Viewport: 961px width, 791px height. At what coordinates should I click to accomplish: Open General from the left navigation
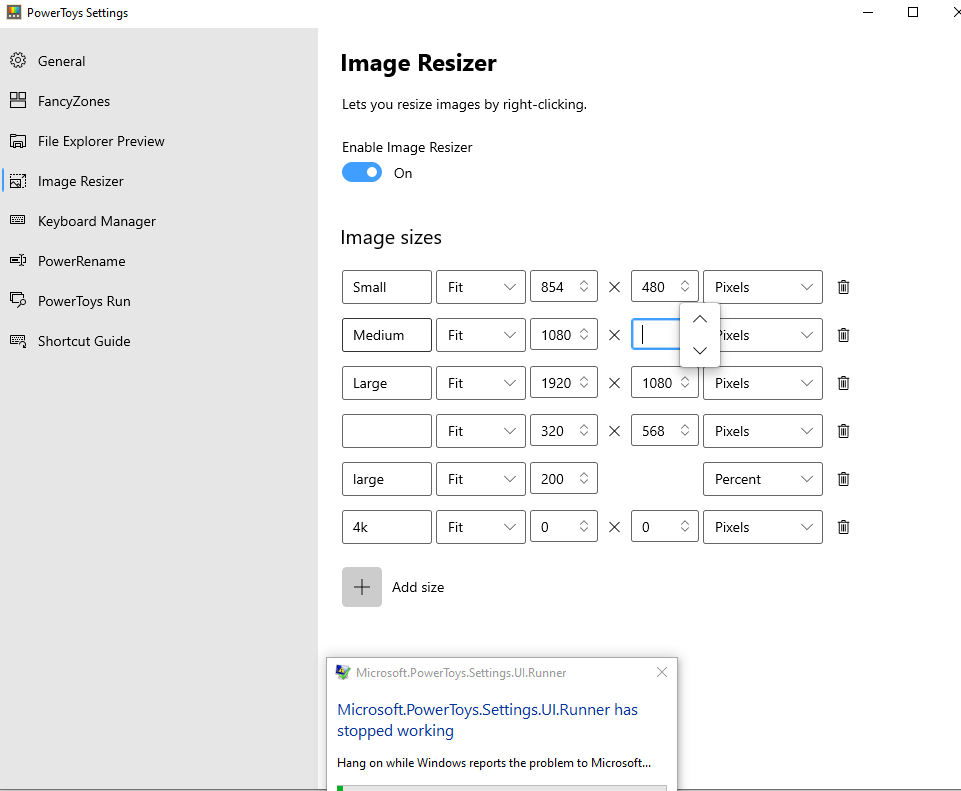pyautogui.click(x=60, y=61)
